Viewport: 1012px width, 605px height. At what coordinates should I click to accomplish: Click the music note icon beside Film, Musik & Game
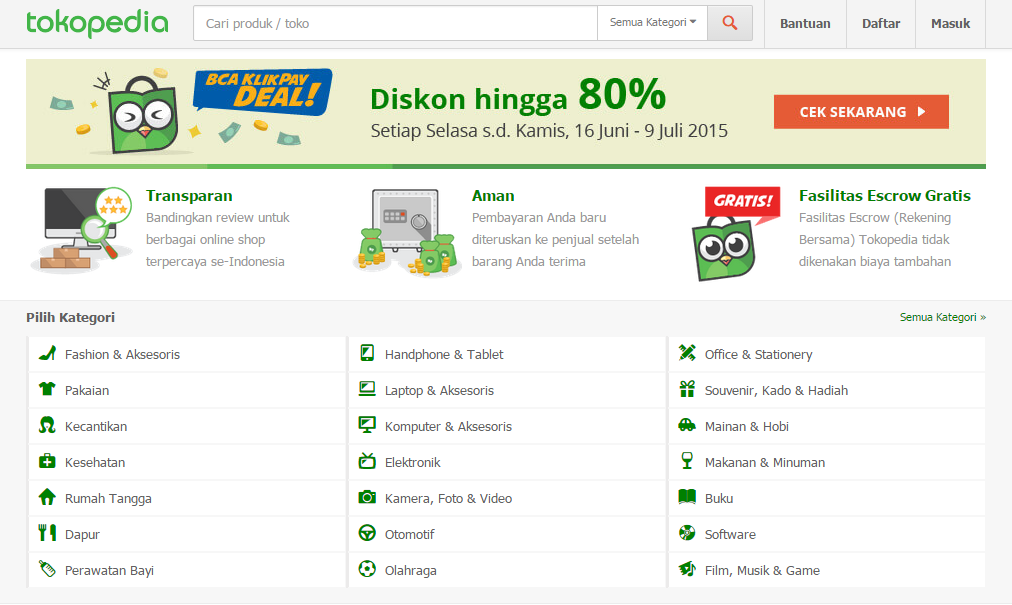[687, 569]
